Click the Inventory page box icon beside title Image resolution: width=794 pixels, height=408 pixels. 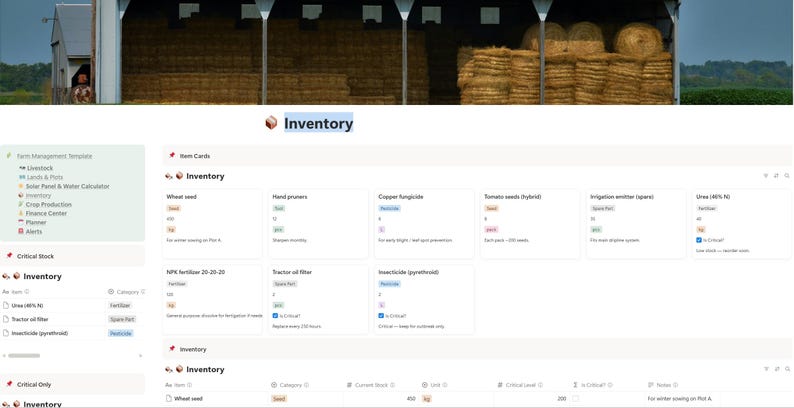click(271, 123)
